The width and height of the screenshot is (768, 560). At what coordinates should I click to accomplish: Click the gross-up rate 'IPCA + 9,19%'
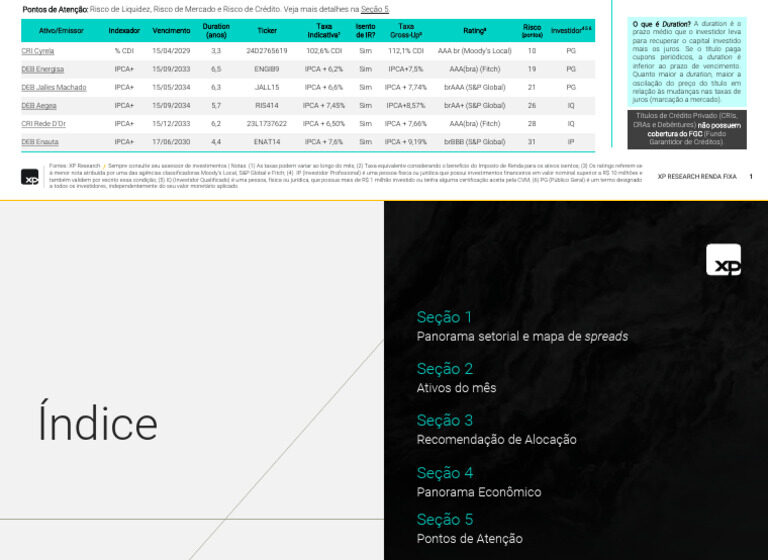click(406, 142)
